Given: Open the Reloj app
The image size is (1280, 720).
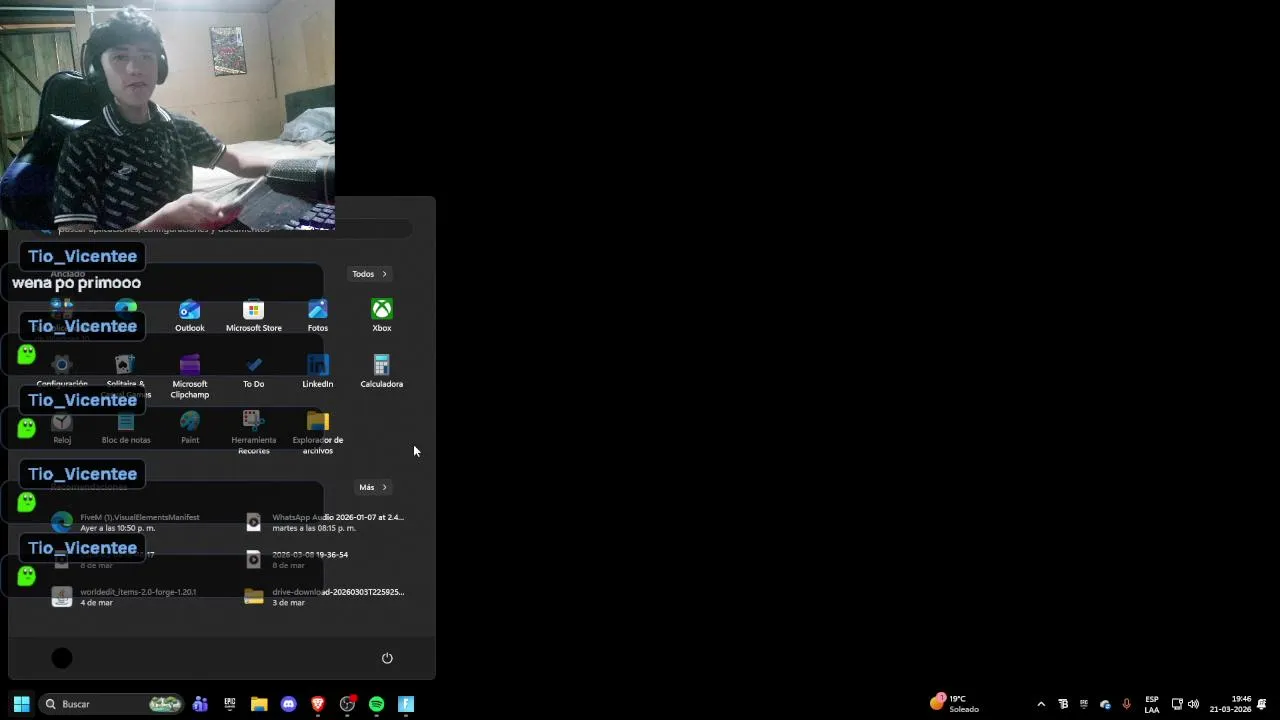Looking at the screenshot, I should pos(62,428).
